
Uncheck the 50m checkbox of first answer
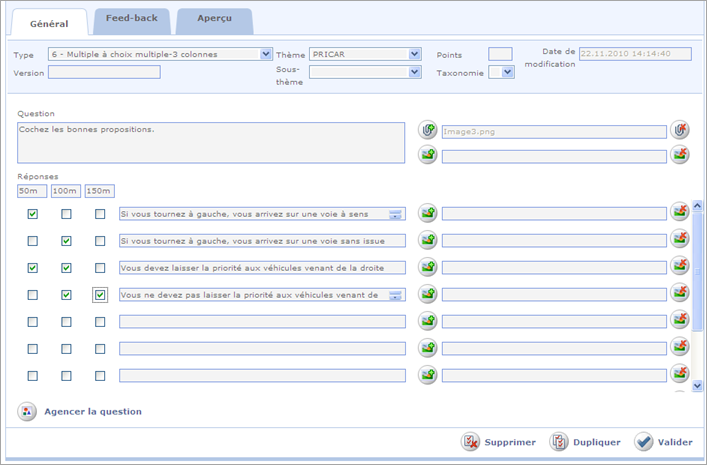[x=33, y=214]
